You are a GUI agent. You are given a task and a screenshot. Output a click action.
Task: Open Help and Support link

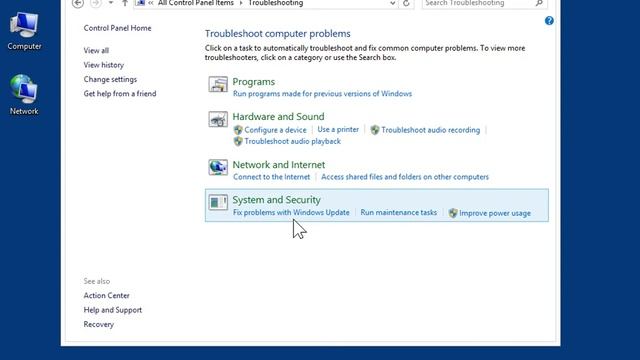[113, 310]
